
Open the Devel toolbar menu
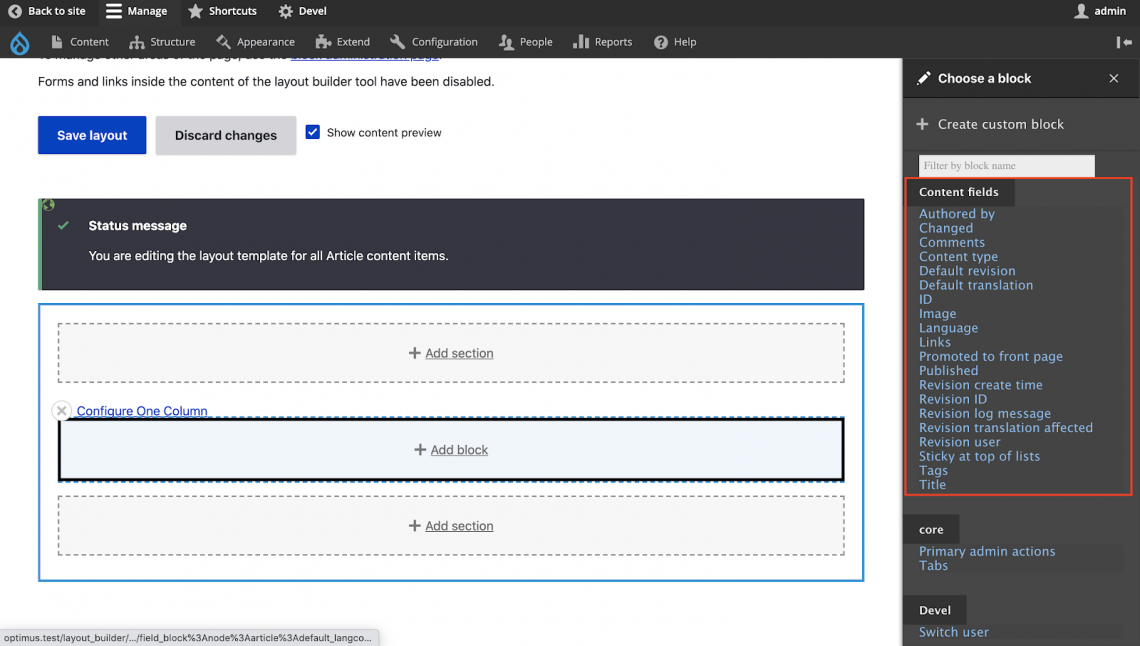tap(302, 11)
